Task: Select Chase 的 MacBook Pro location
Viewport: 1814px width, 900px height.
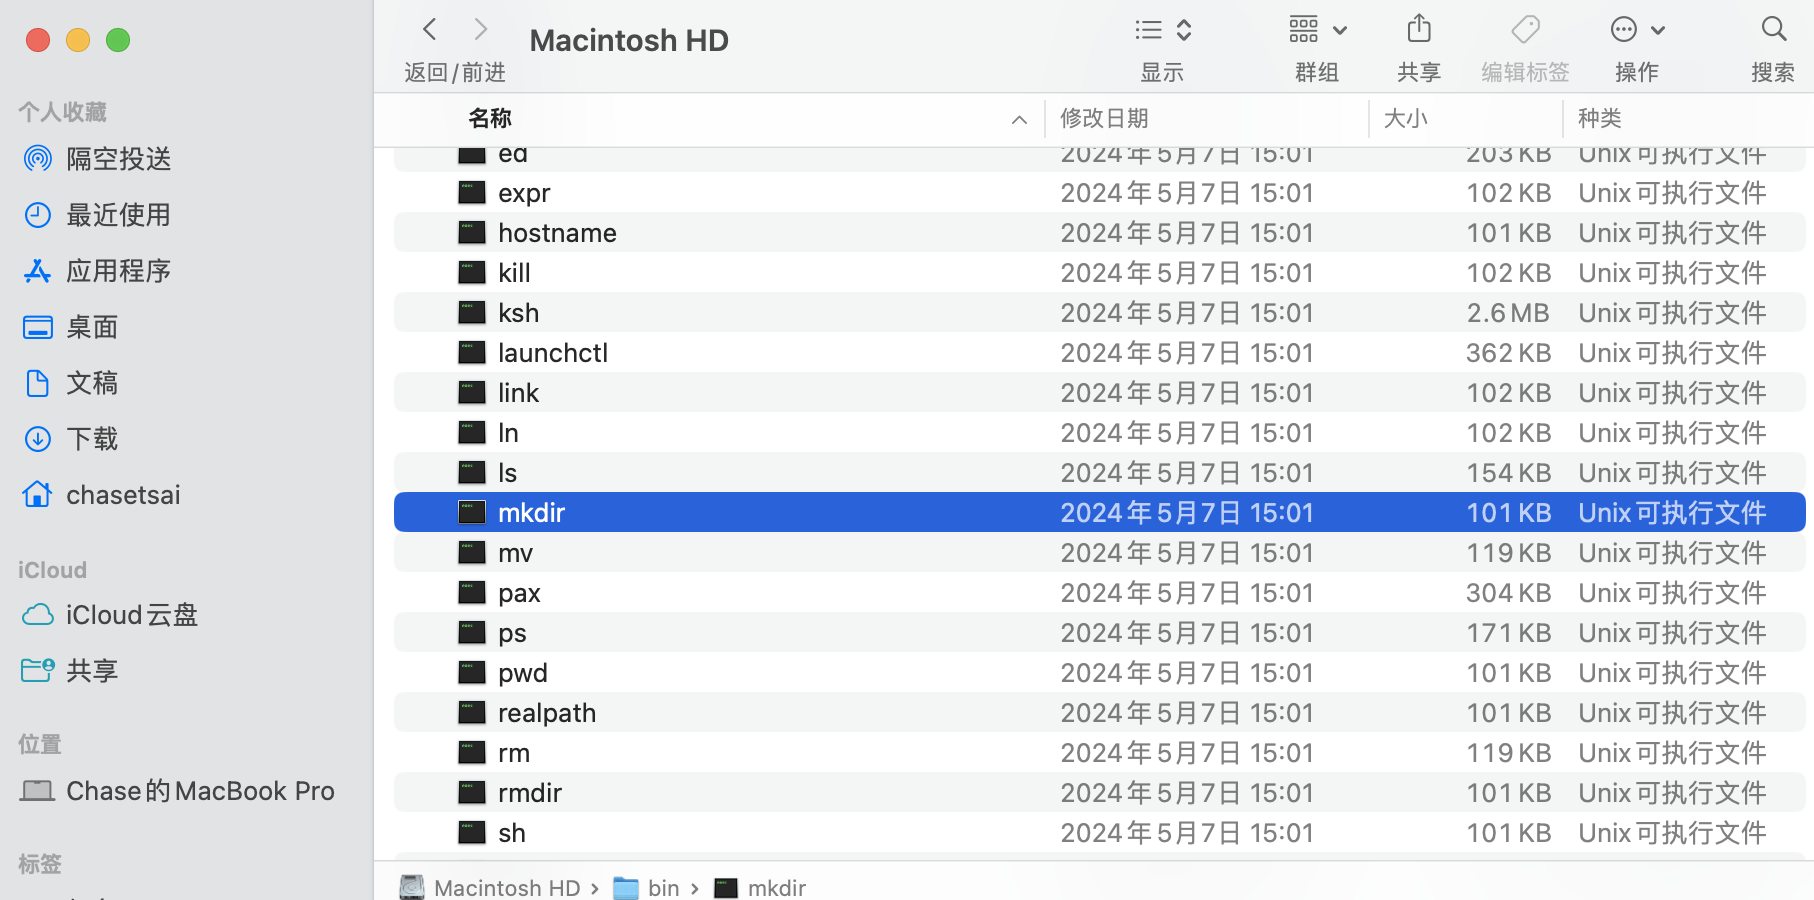Action: (x=178, y=791)
